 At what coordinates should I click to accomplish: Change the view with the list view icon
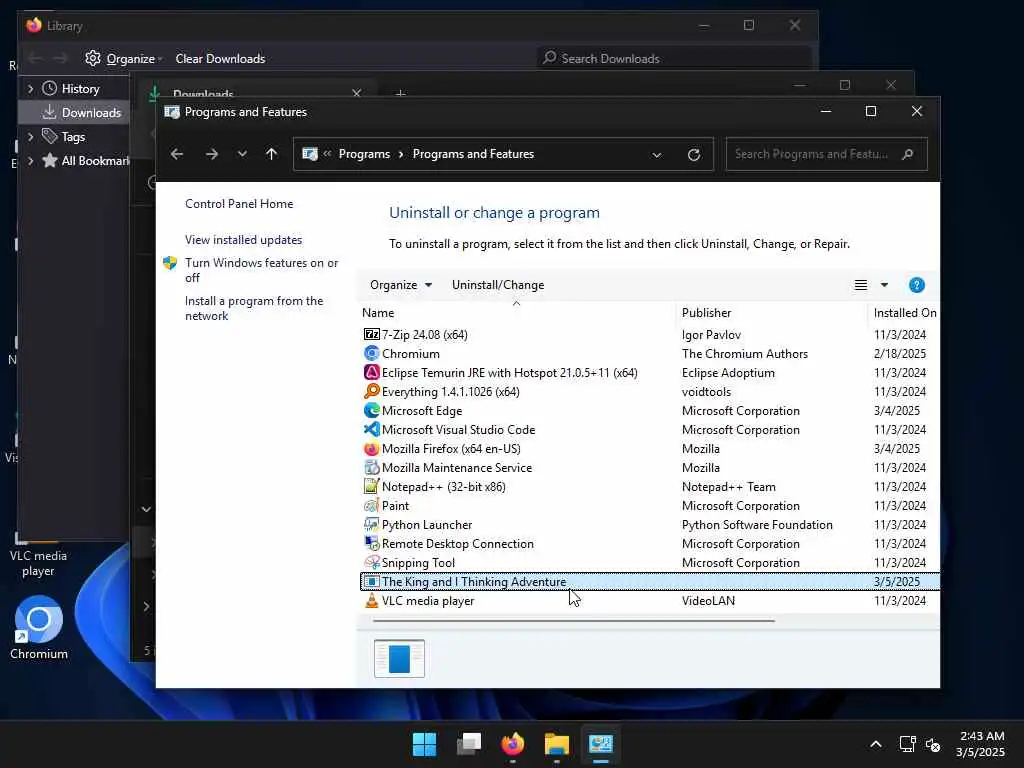click(861, 285)
